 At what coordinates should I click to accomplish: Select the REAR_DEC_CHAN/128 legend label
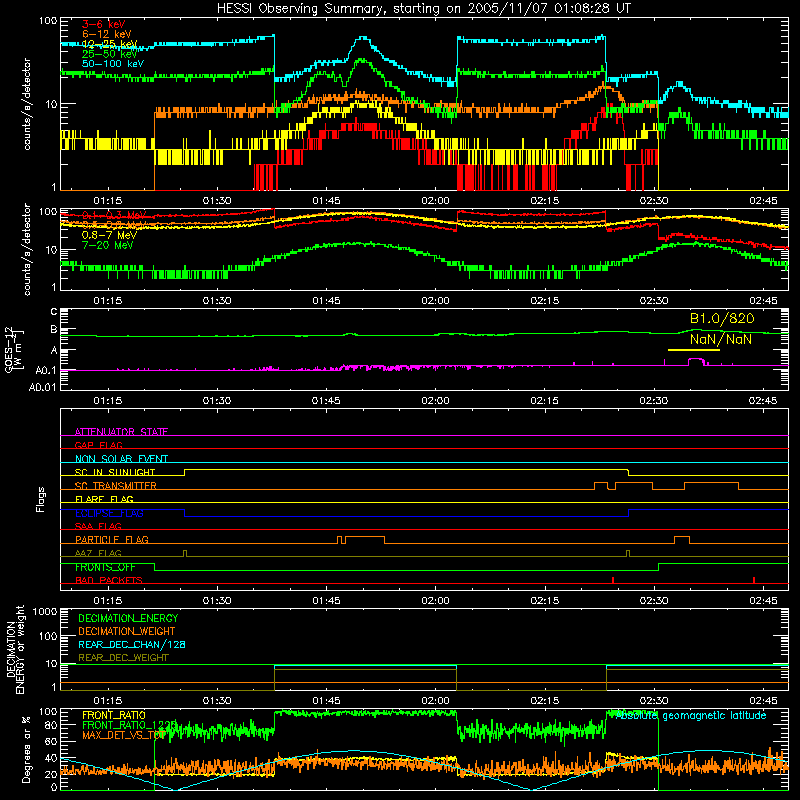[x=132, y=645]
